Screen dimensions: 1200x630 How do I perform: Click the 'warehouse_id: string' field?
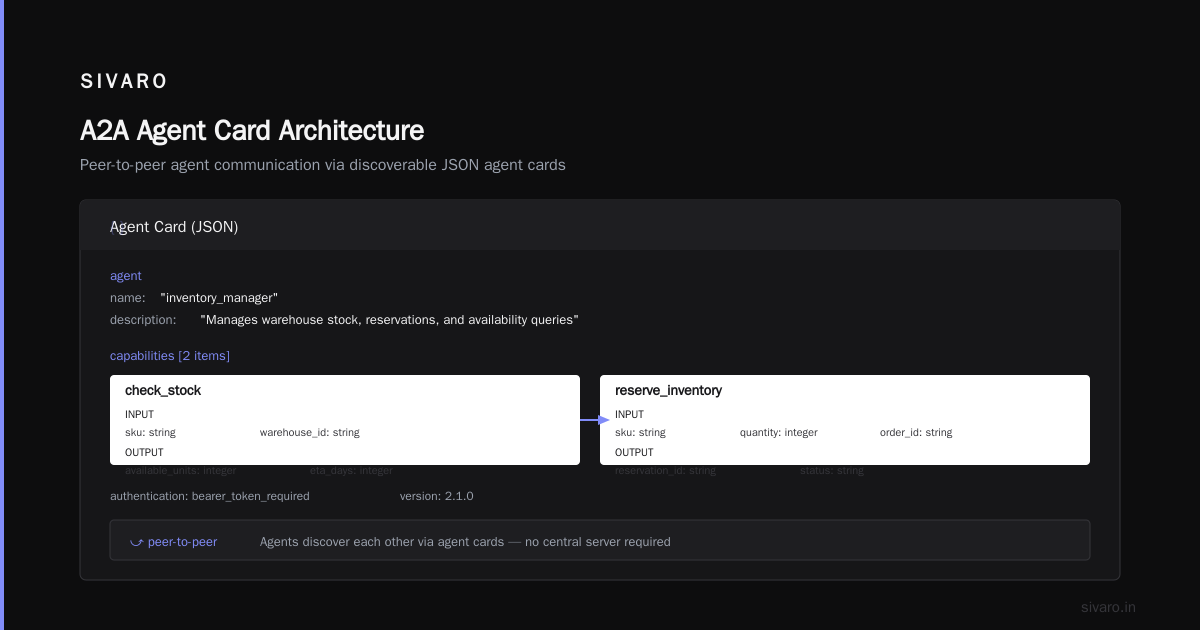310,433
